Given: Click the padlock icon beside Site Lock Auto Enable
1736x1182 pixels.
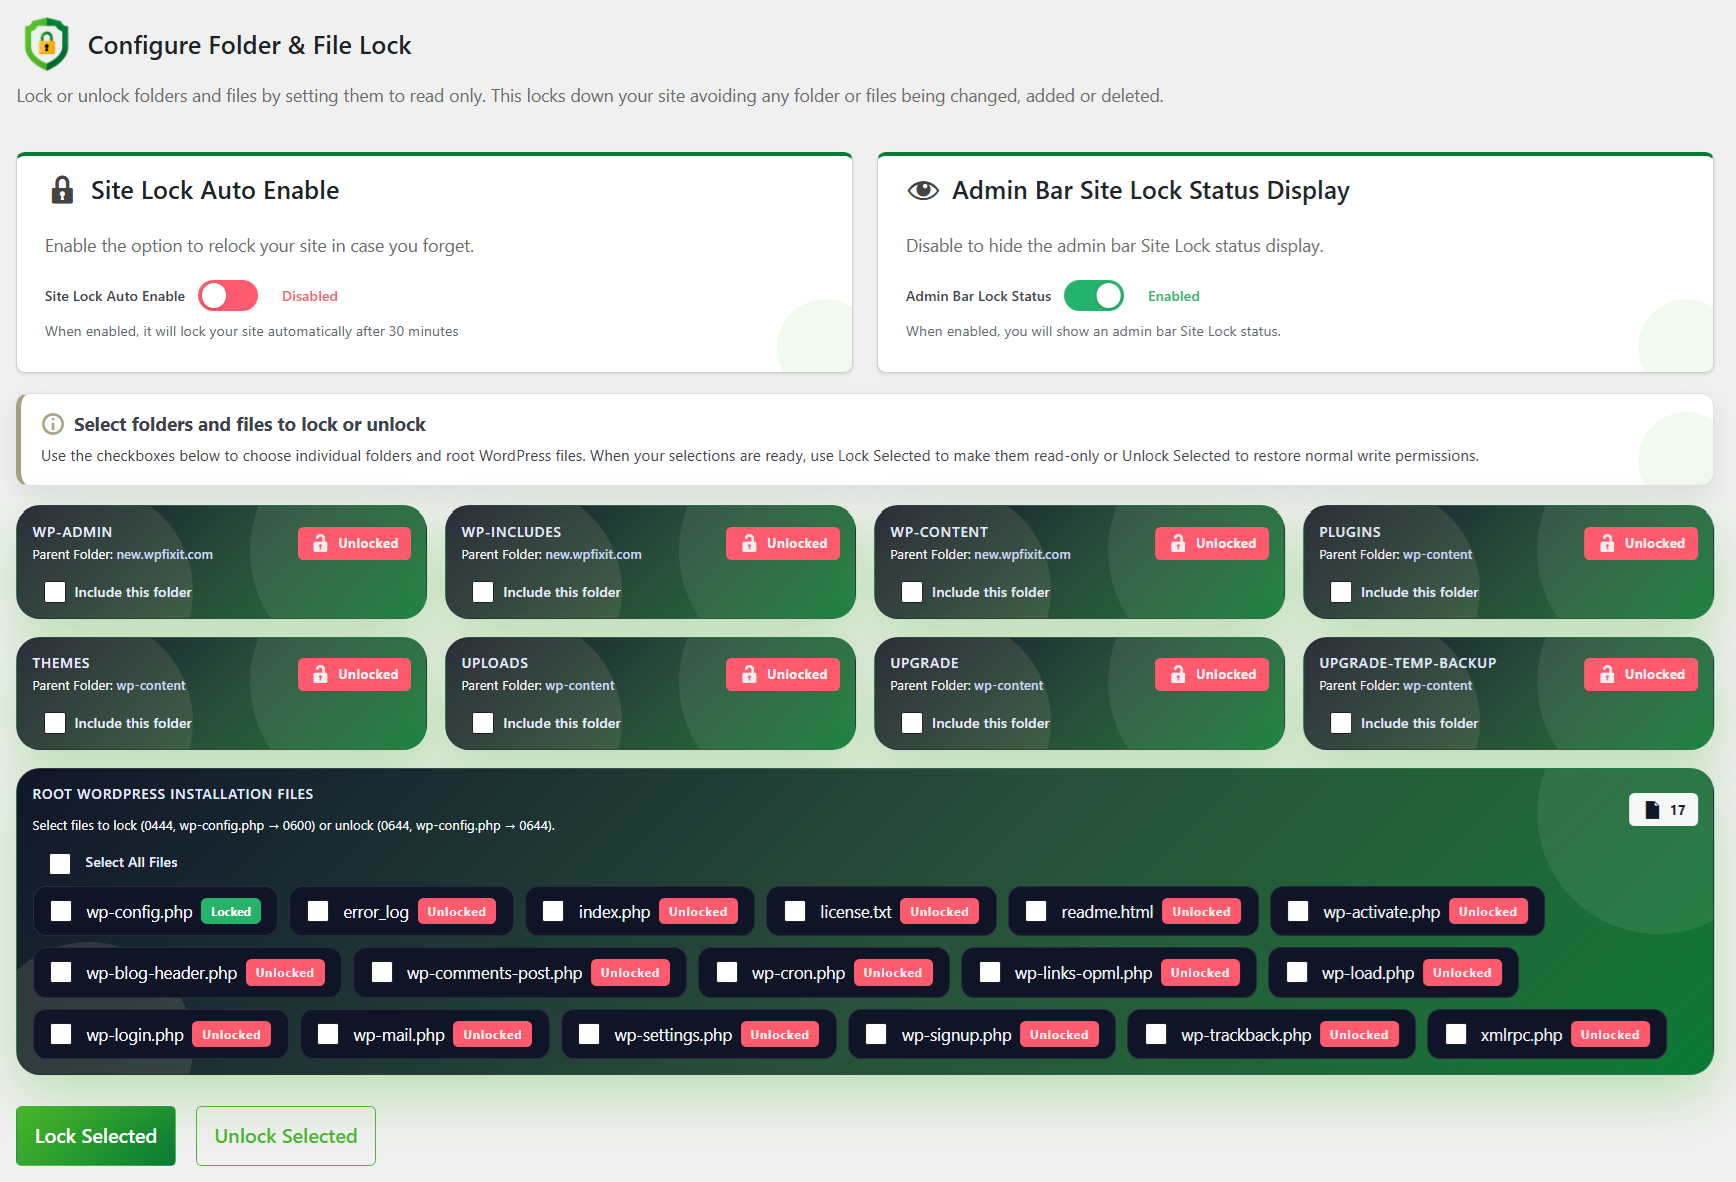Looking at the screenshot, I should click(x=62, y=190).
